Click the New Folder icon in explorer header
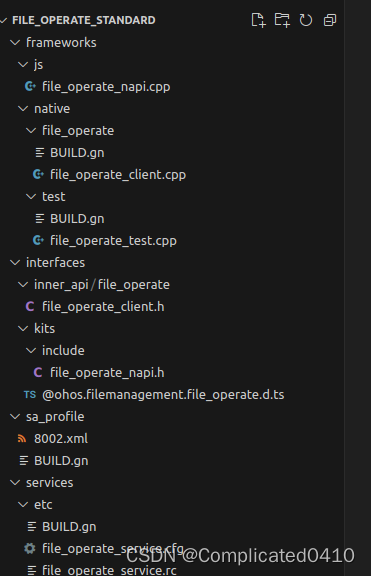The height and width of the screenshot is (576, 371). pyautogui.click(x=282, y=20)
